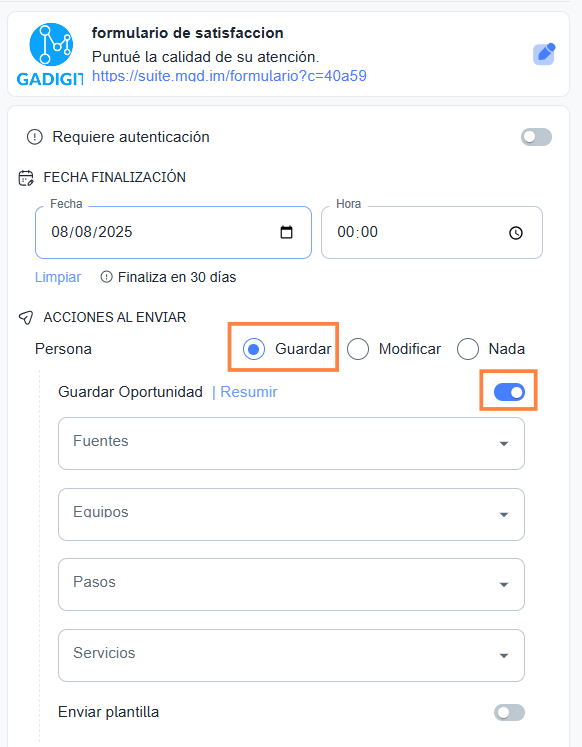Image resolution: width=582 pixels, height=747 pixels.
Task: Click the Limpiar link
Action: (x=58, y=277)
